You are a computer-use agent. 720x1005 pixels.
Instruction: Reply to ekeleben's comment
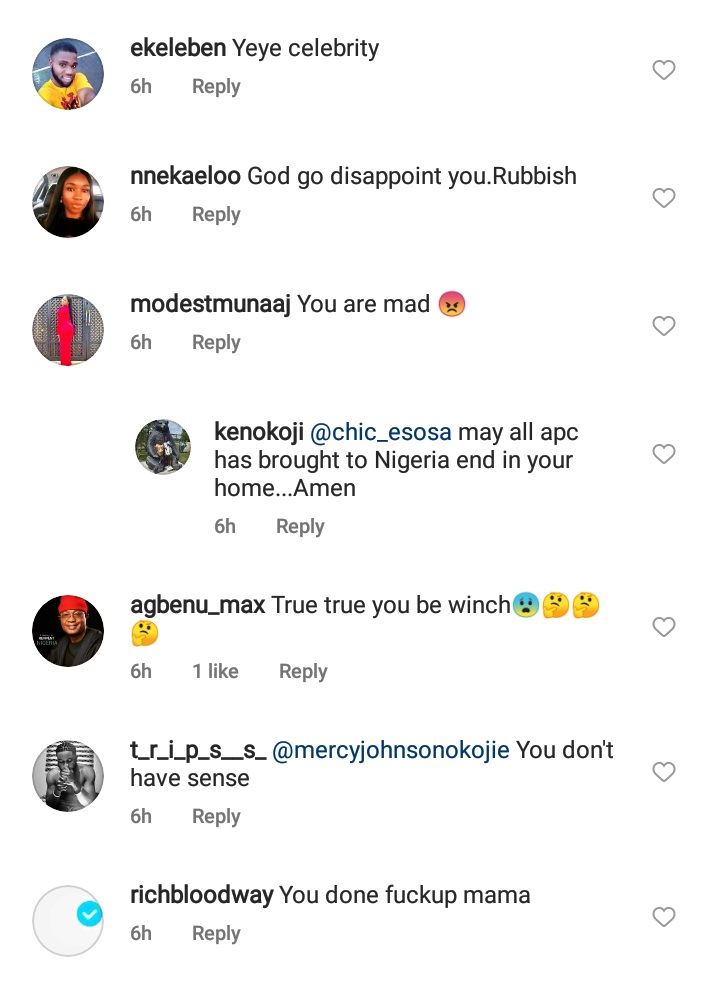[x=216, y=87]
